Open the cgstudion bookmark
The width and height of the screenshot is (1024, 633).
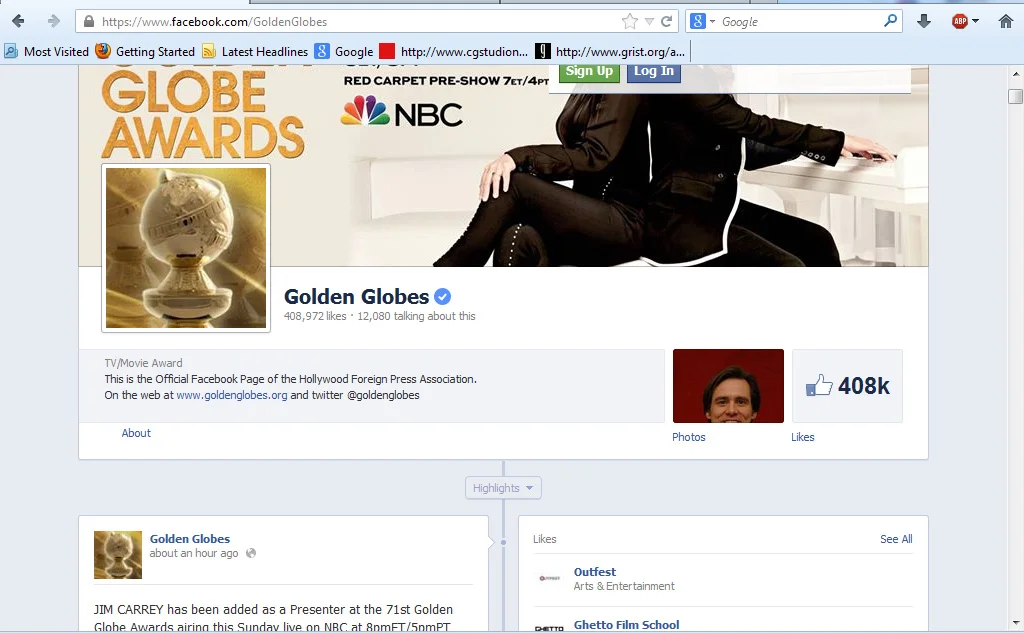pyautogui.click(x=454, y=52)
